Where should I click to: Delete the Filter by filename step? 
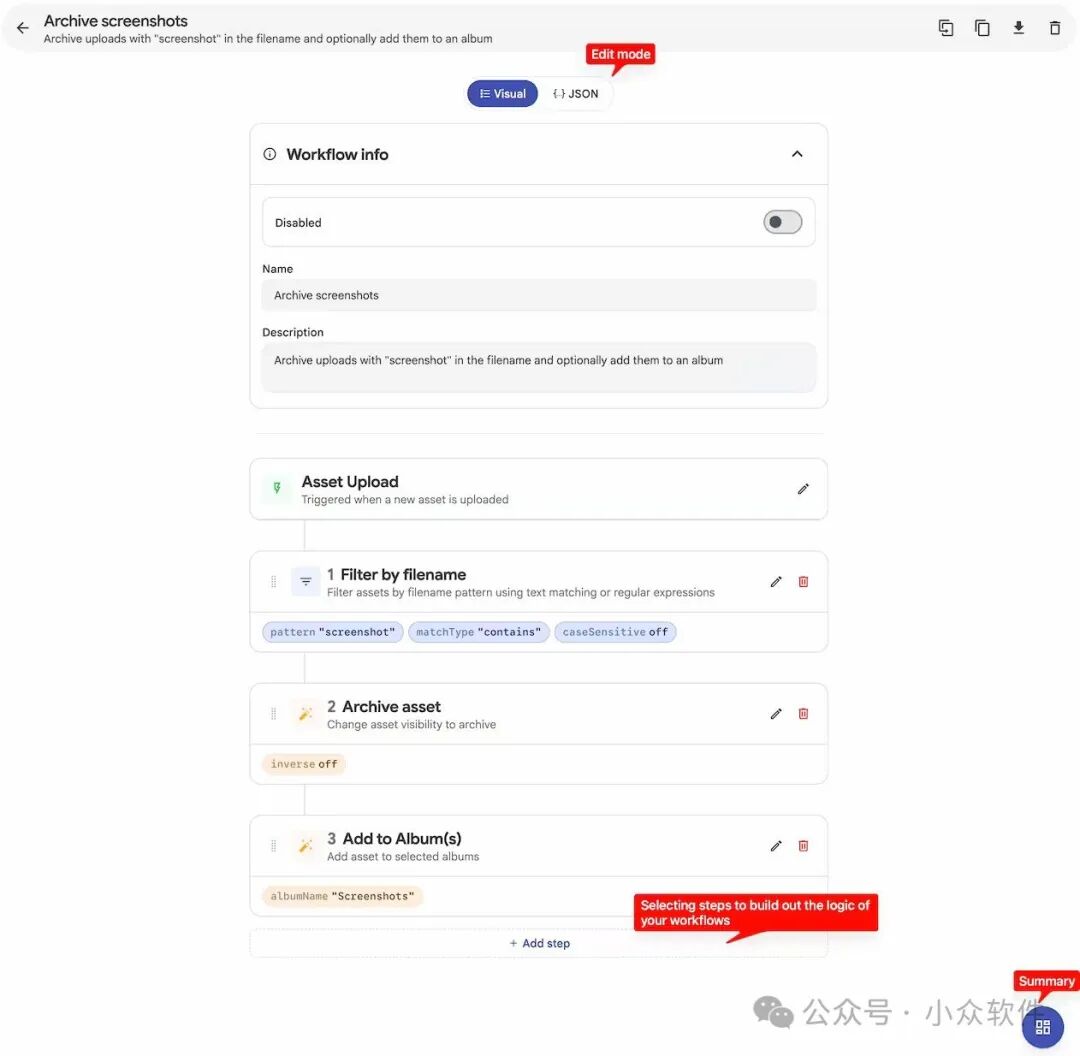(x=803, y=582)
